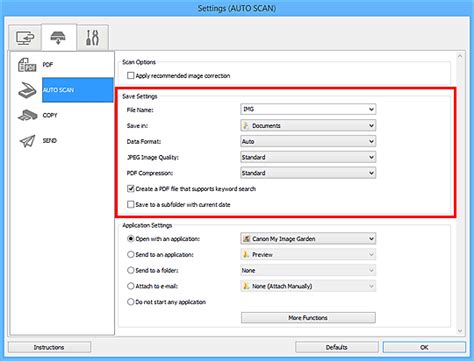Click the Copy printer icon

(x=27, y=115)
